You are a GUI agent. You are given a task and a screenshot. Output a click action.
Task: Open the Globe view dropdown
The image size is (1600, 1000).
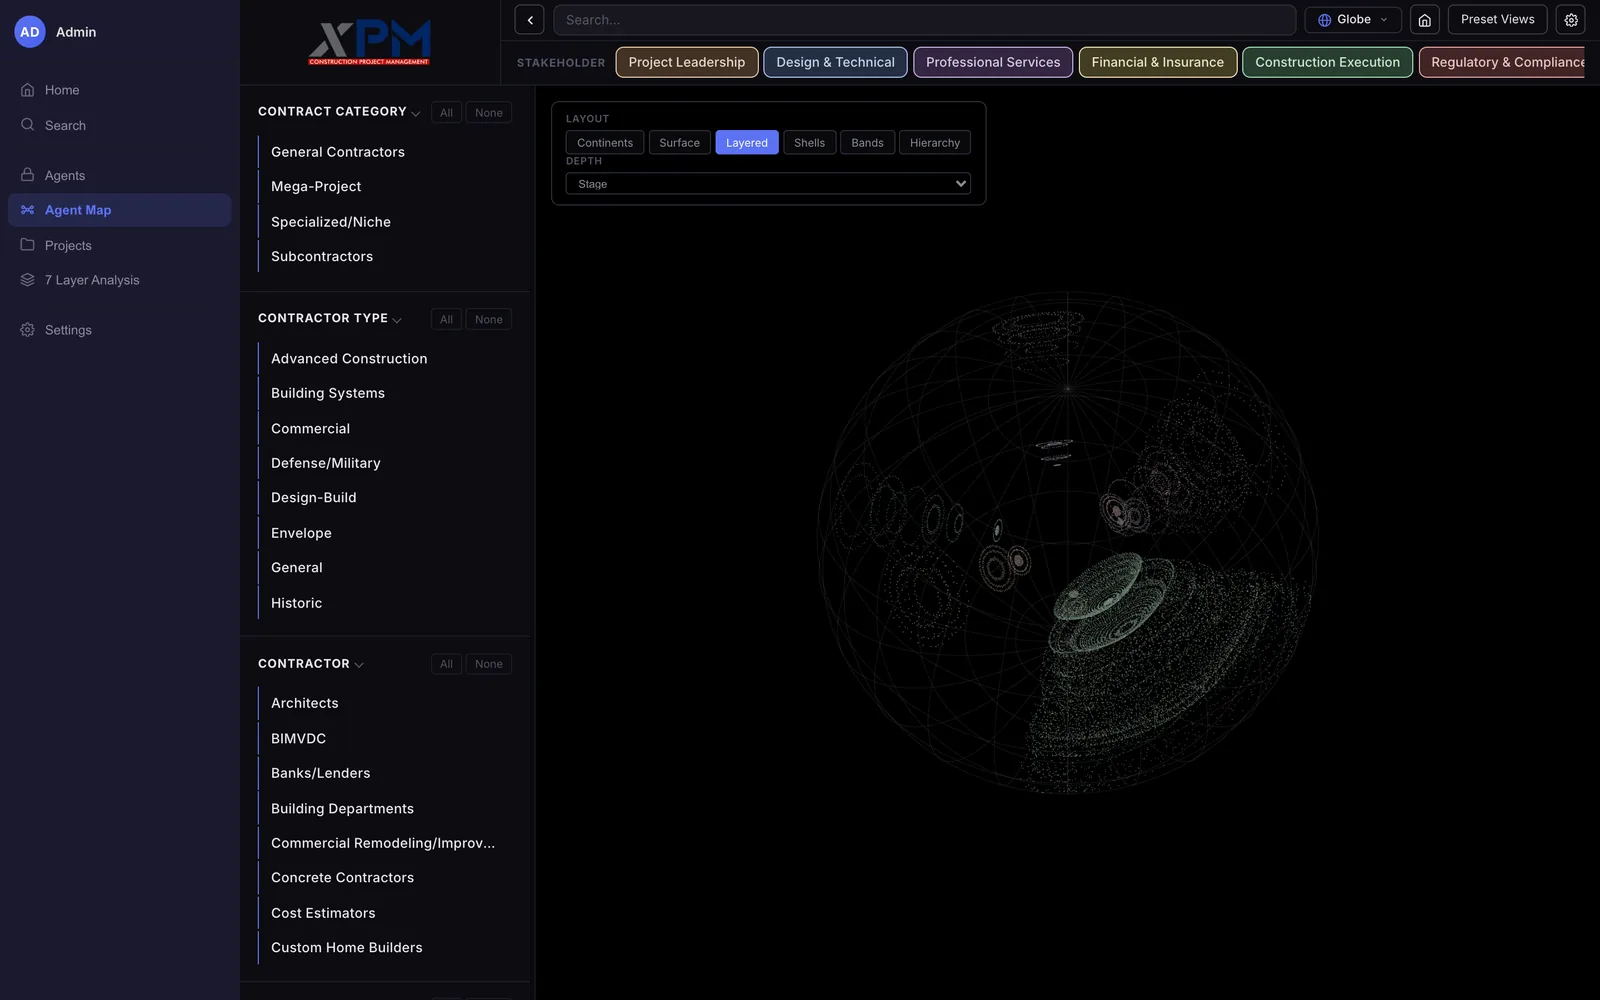point(1352,20)
